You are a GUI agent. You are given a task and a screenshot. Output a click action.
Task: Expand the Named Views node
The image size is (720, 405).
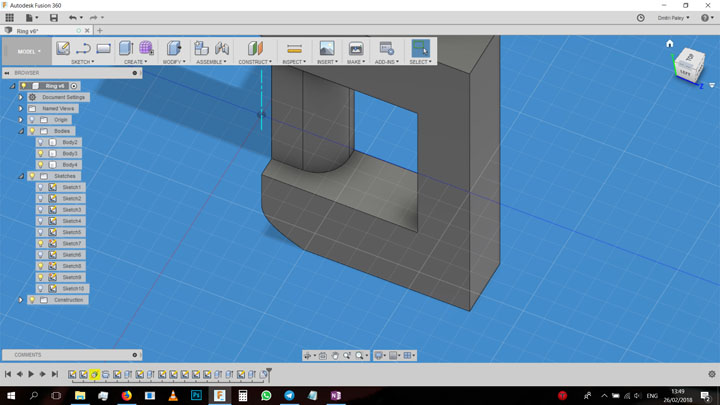pos(21,108)
